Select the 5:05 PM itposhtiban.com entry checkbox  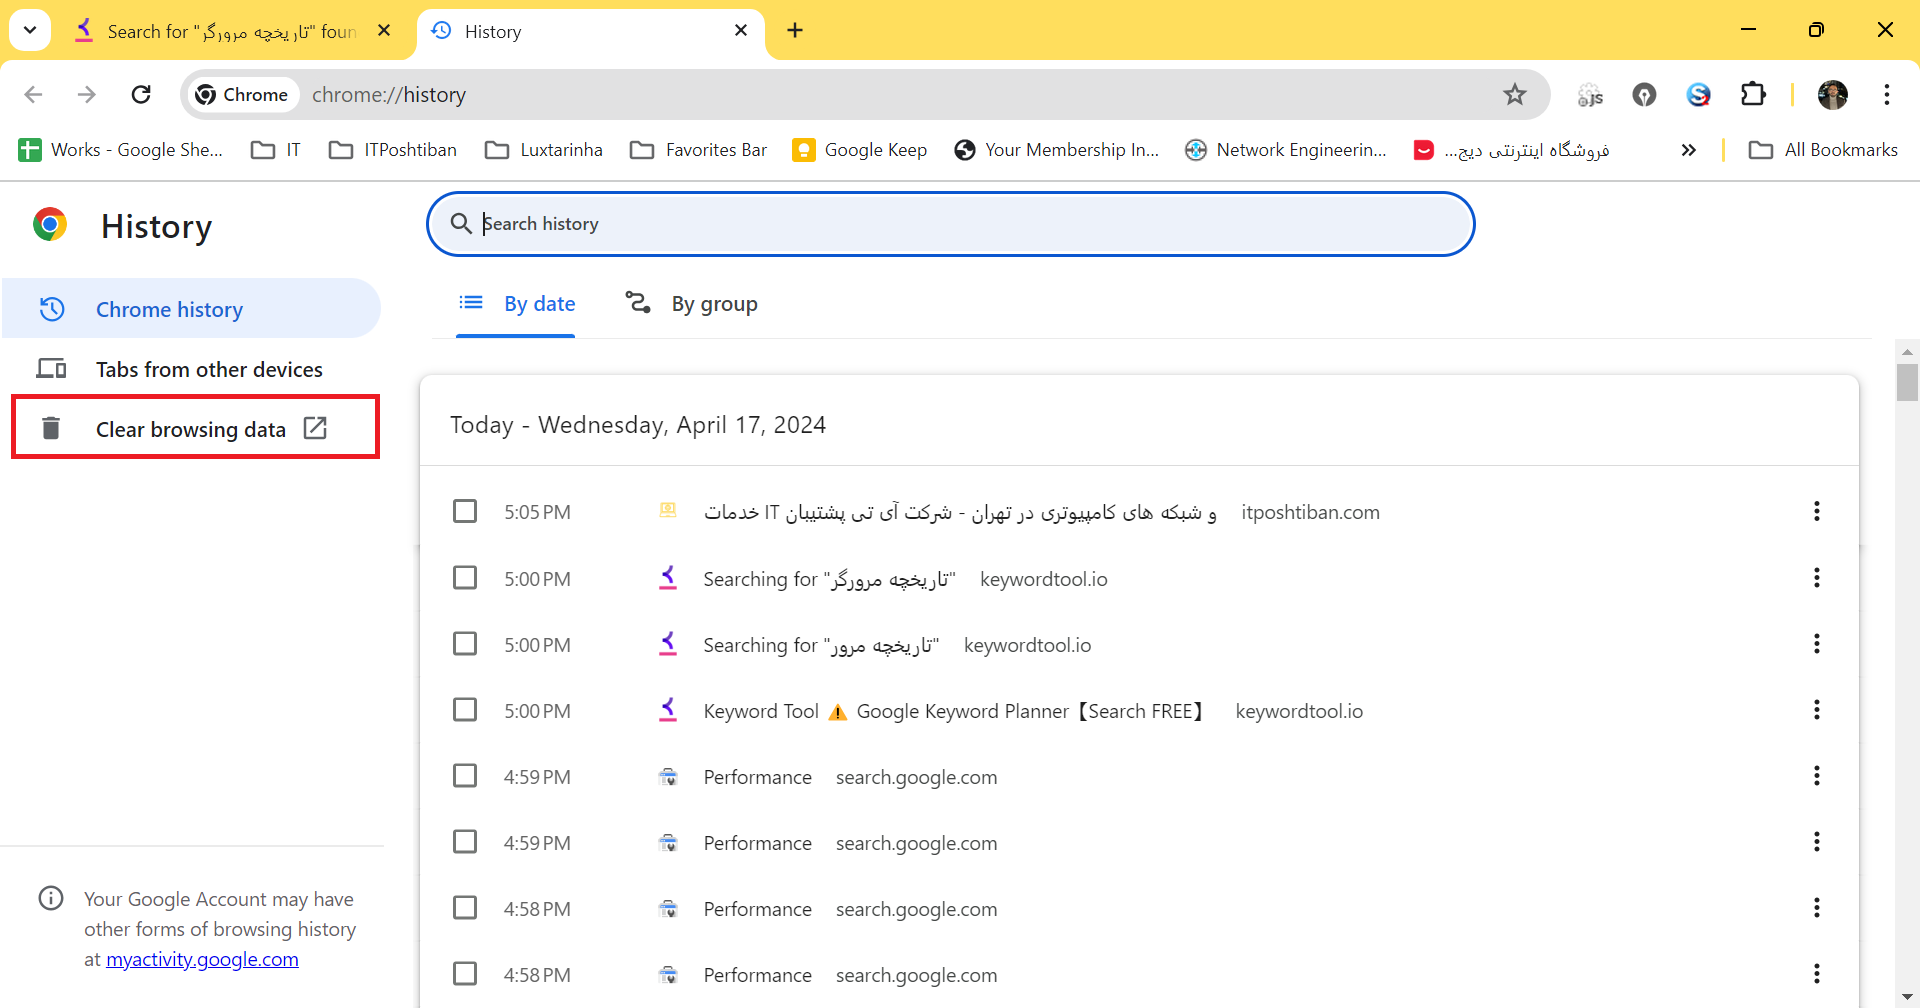click(x=465, y=511)
